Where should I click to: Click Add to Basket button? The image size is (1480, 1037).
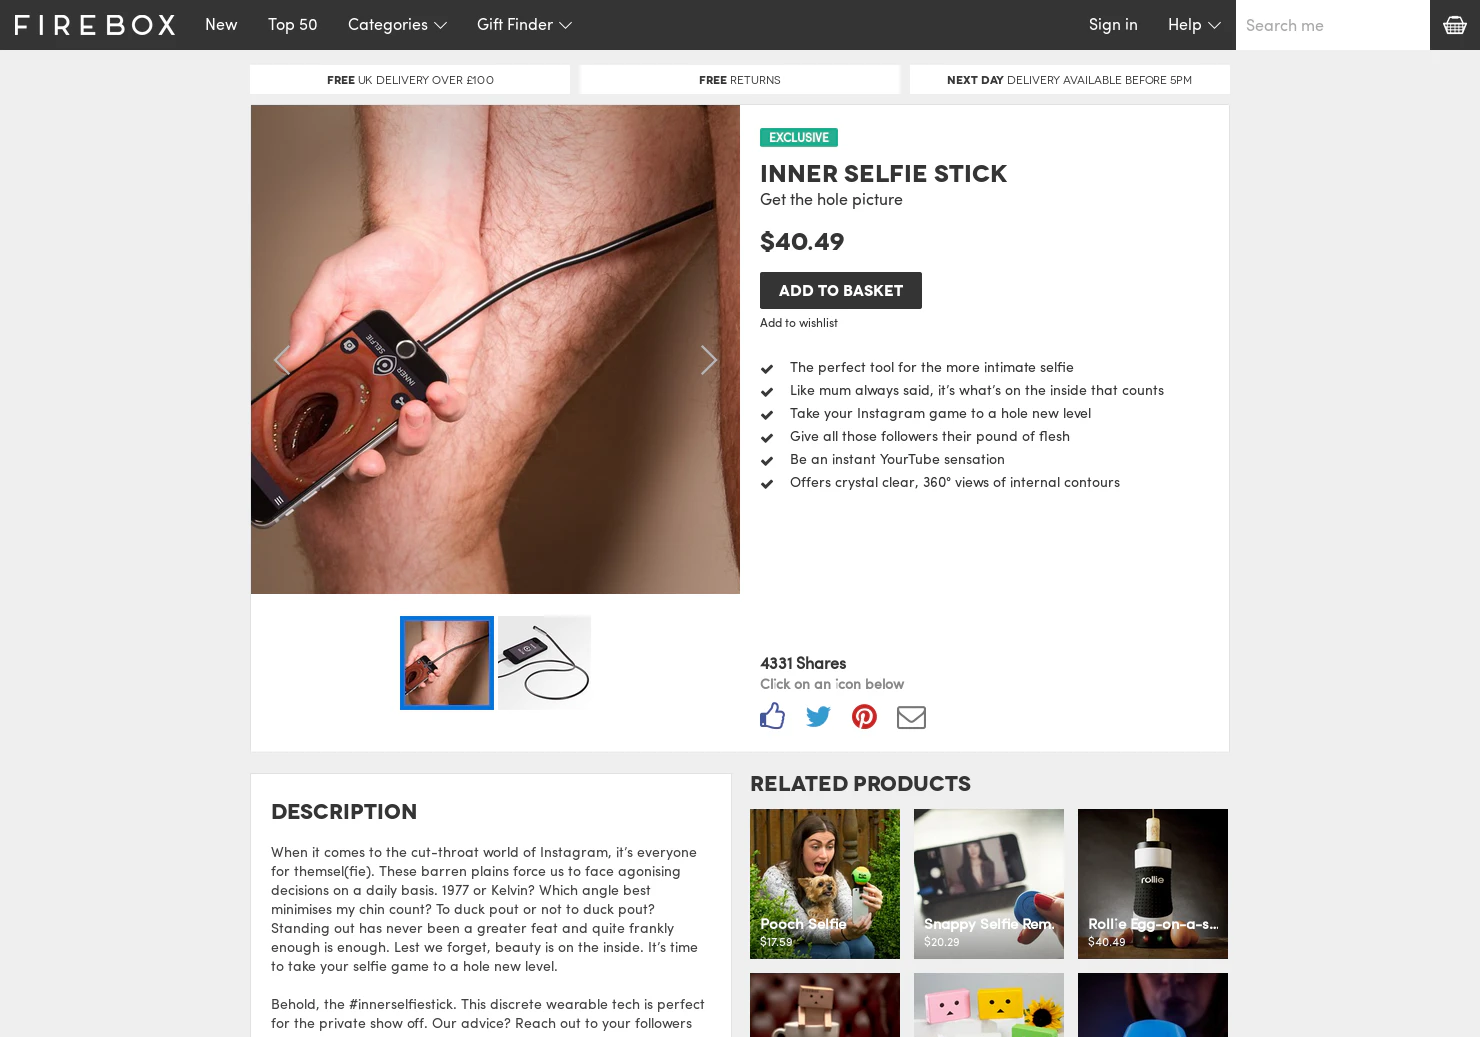click(x=841, y=290)
